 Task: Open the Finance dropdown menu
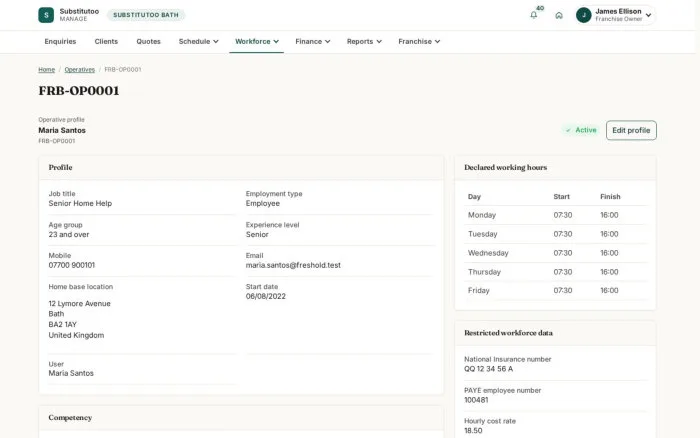(x=312, y=42)
